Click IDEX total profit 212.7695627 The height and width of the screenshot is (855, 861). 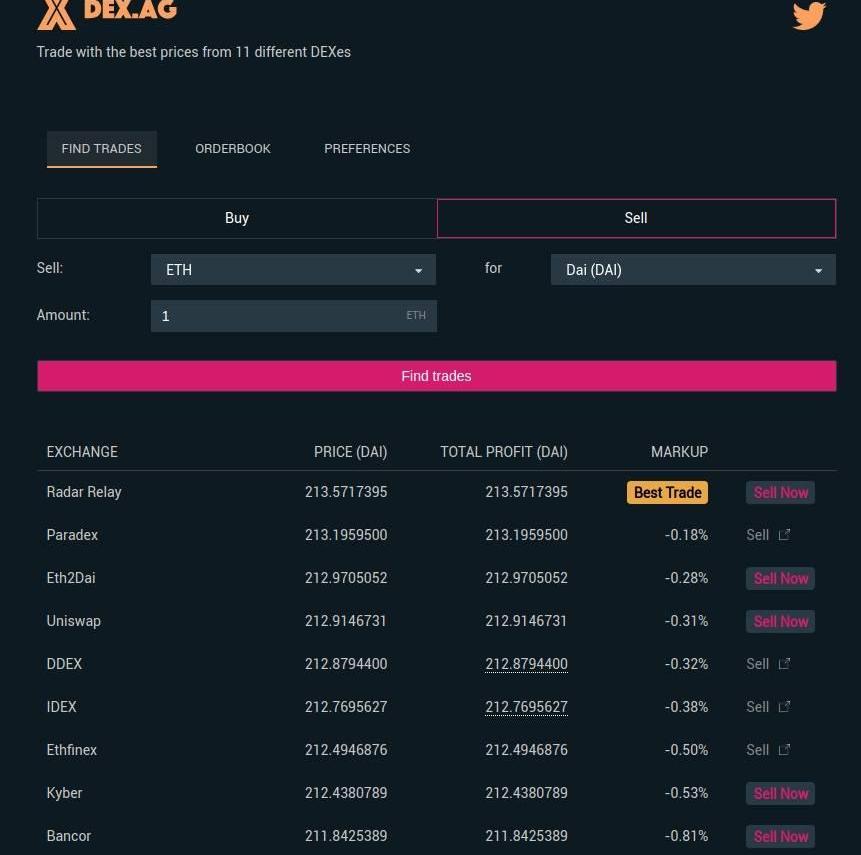click(526, 707)
